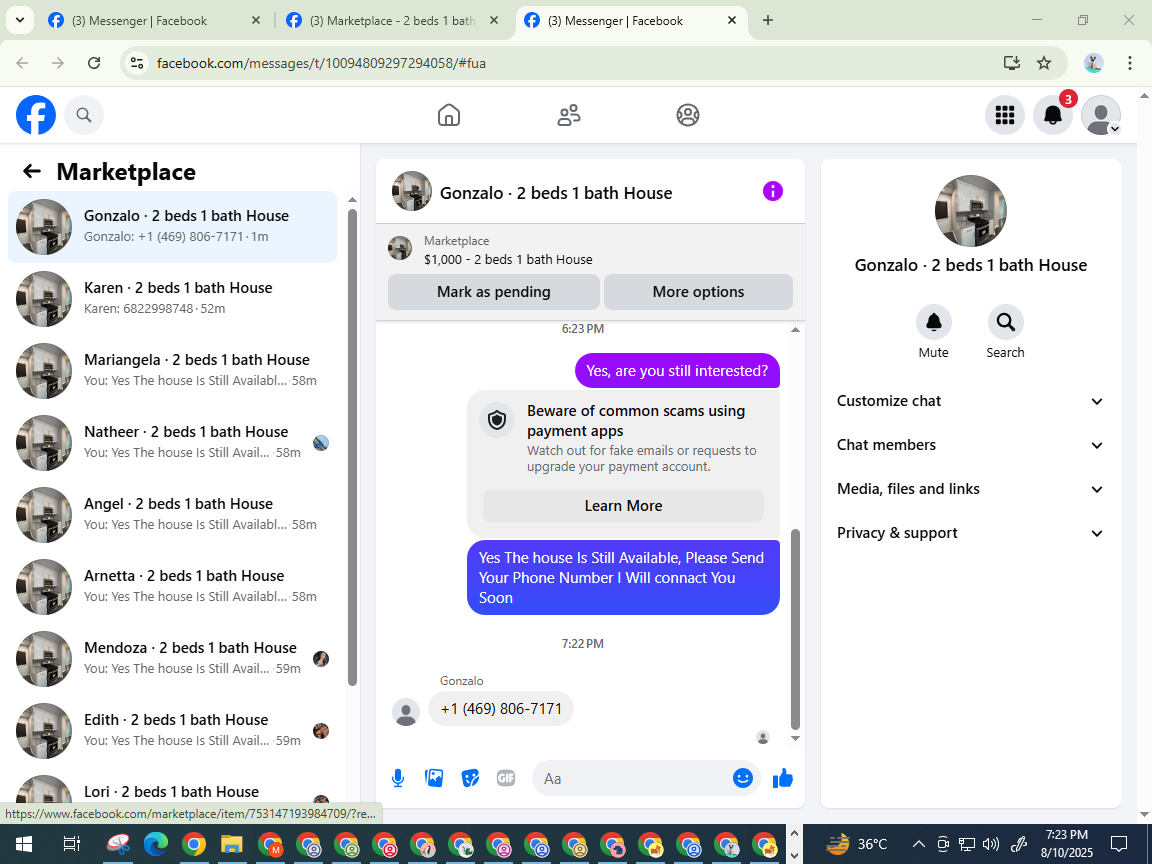Open the Friends icon in top navigation
Screen dimensions: 1152x864
pos(569,115)
